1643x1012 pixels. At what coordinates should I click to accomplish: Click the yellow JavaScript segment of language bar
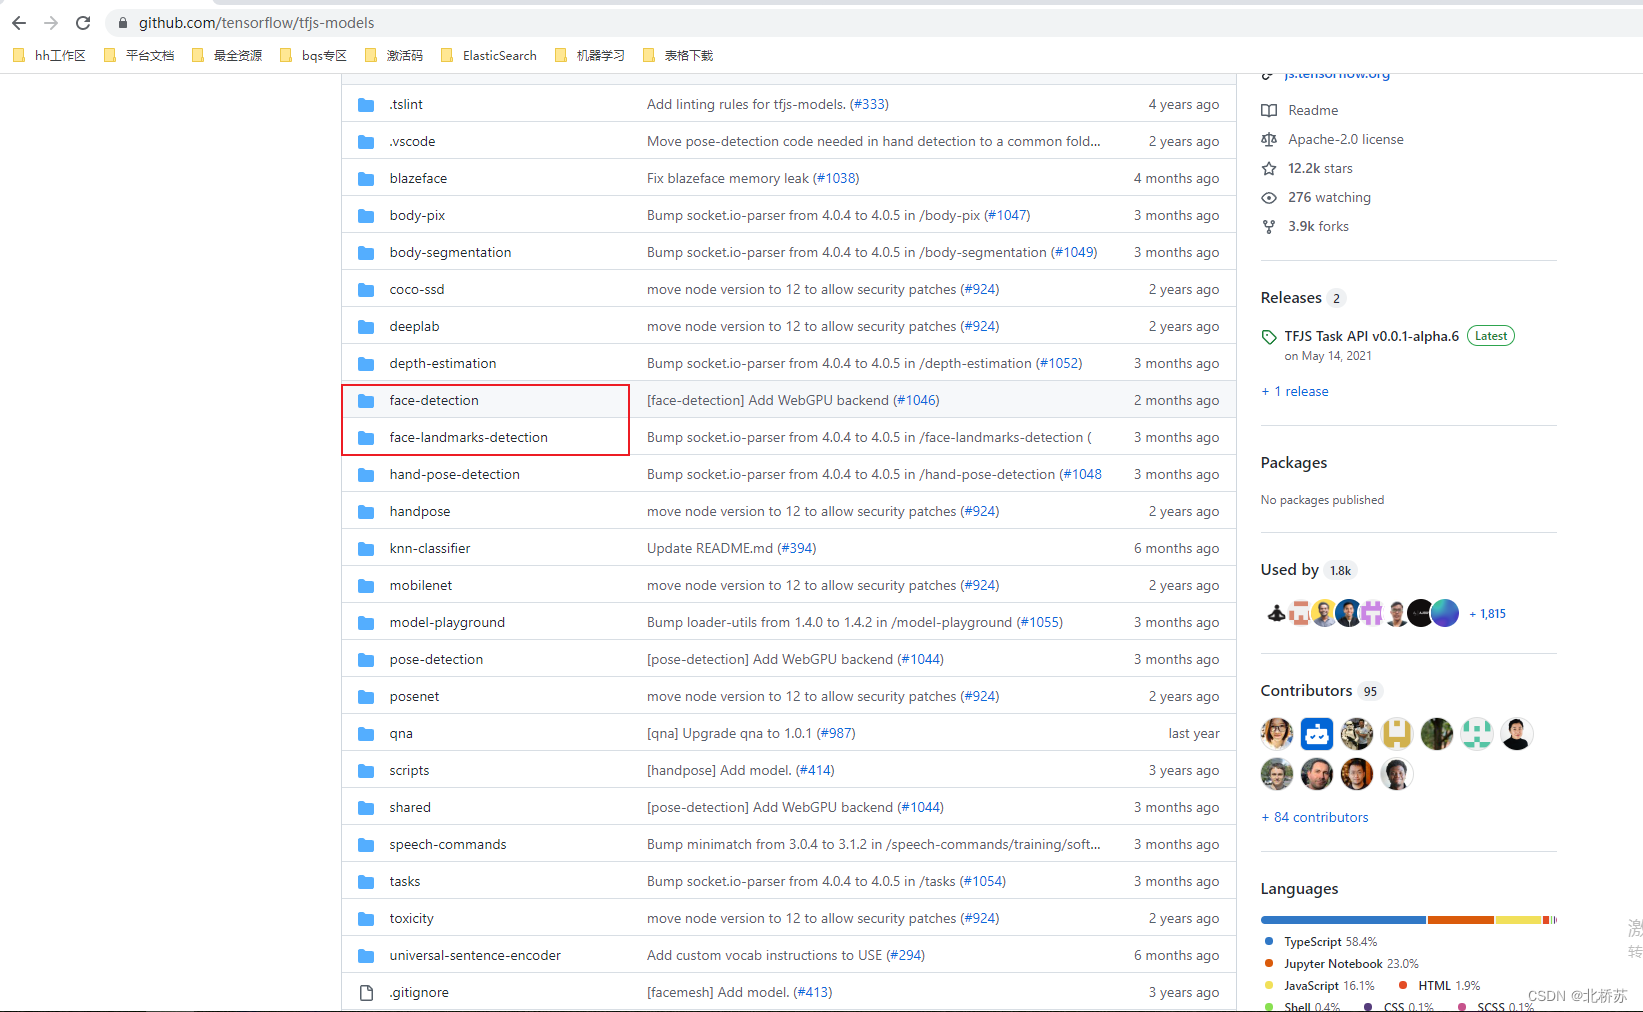pos(1518,920)
